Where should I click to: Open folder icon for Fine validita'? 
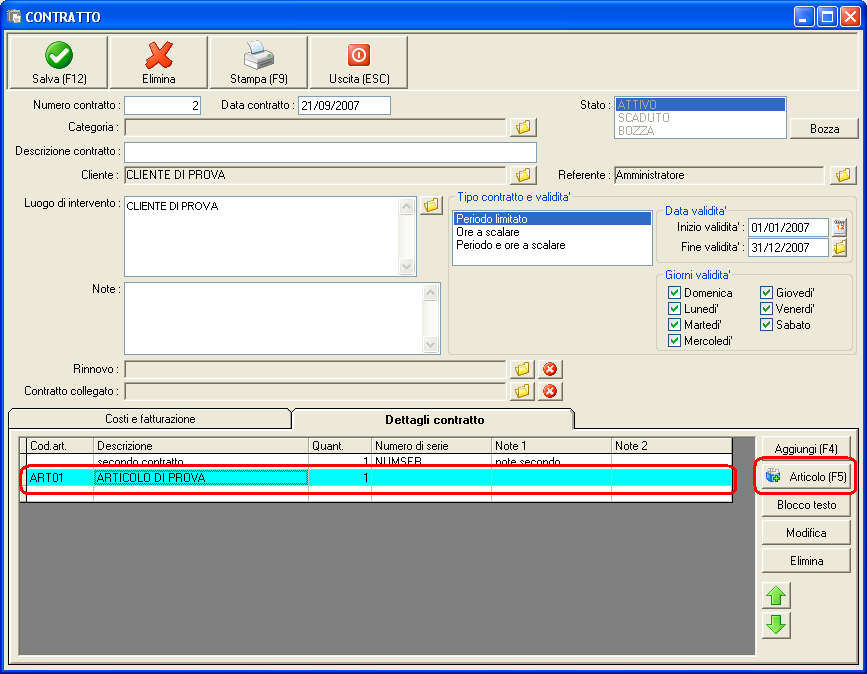coord(839,247)
